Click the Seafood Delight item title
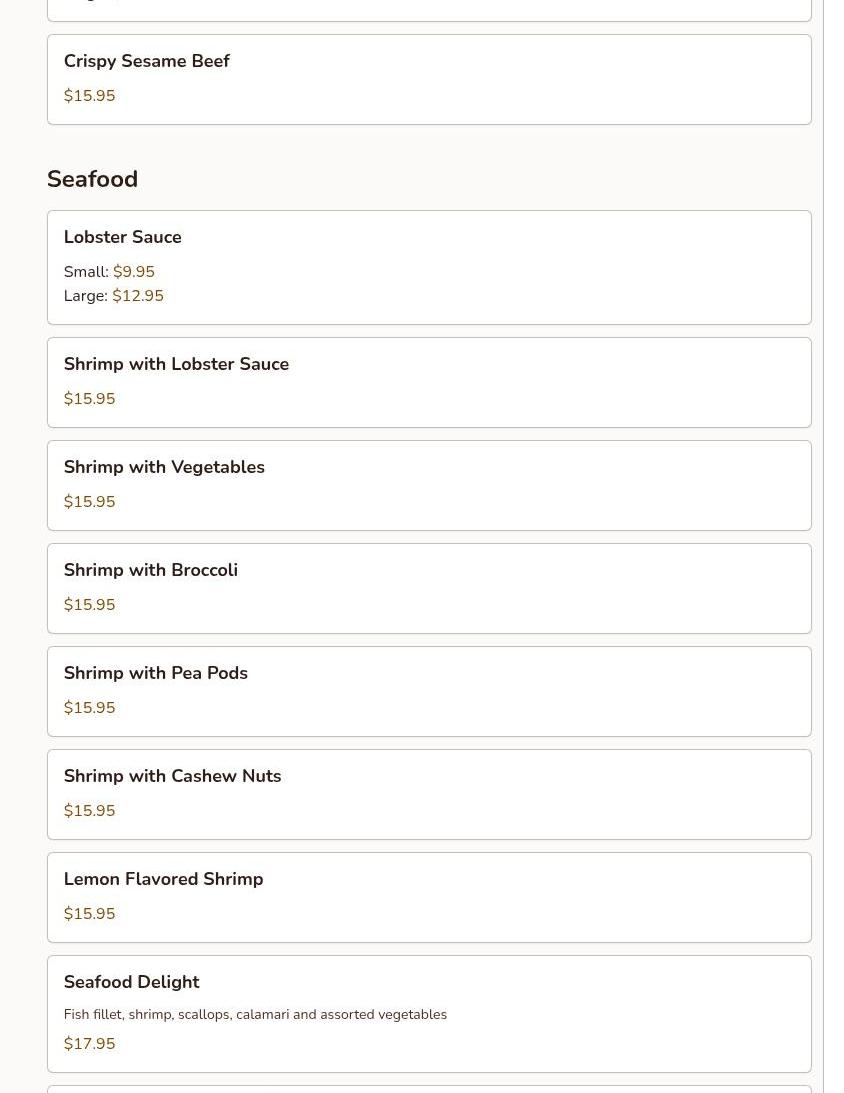 (x=131, y=982)
